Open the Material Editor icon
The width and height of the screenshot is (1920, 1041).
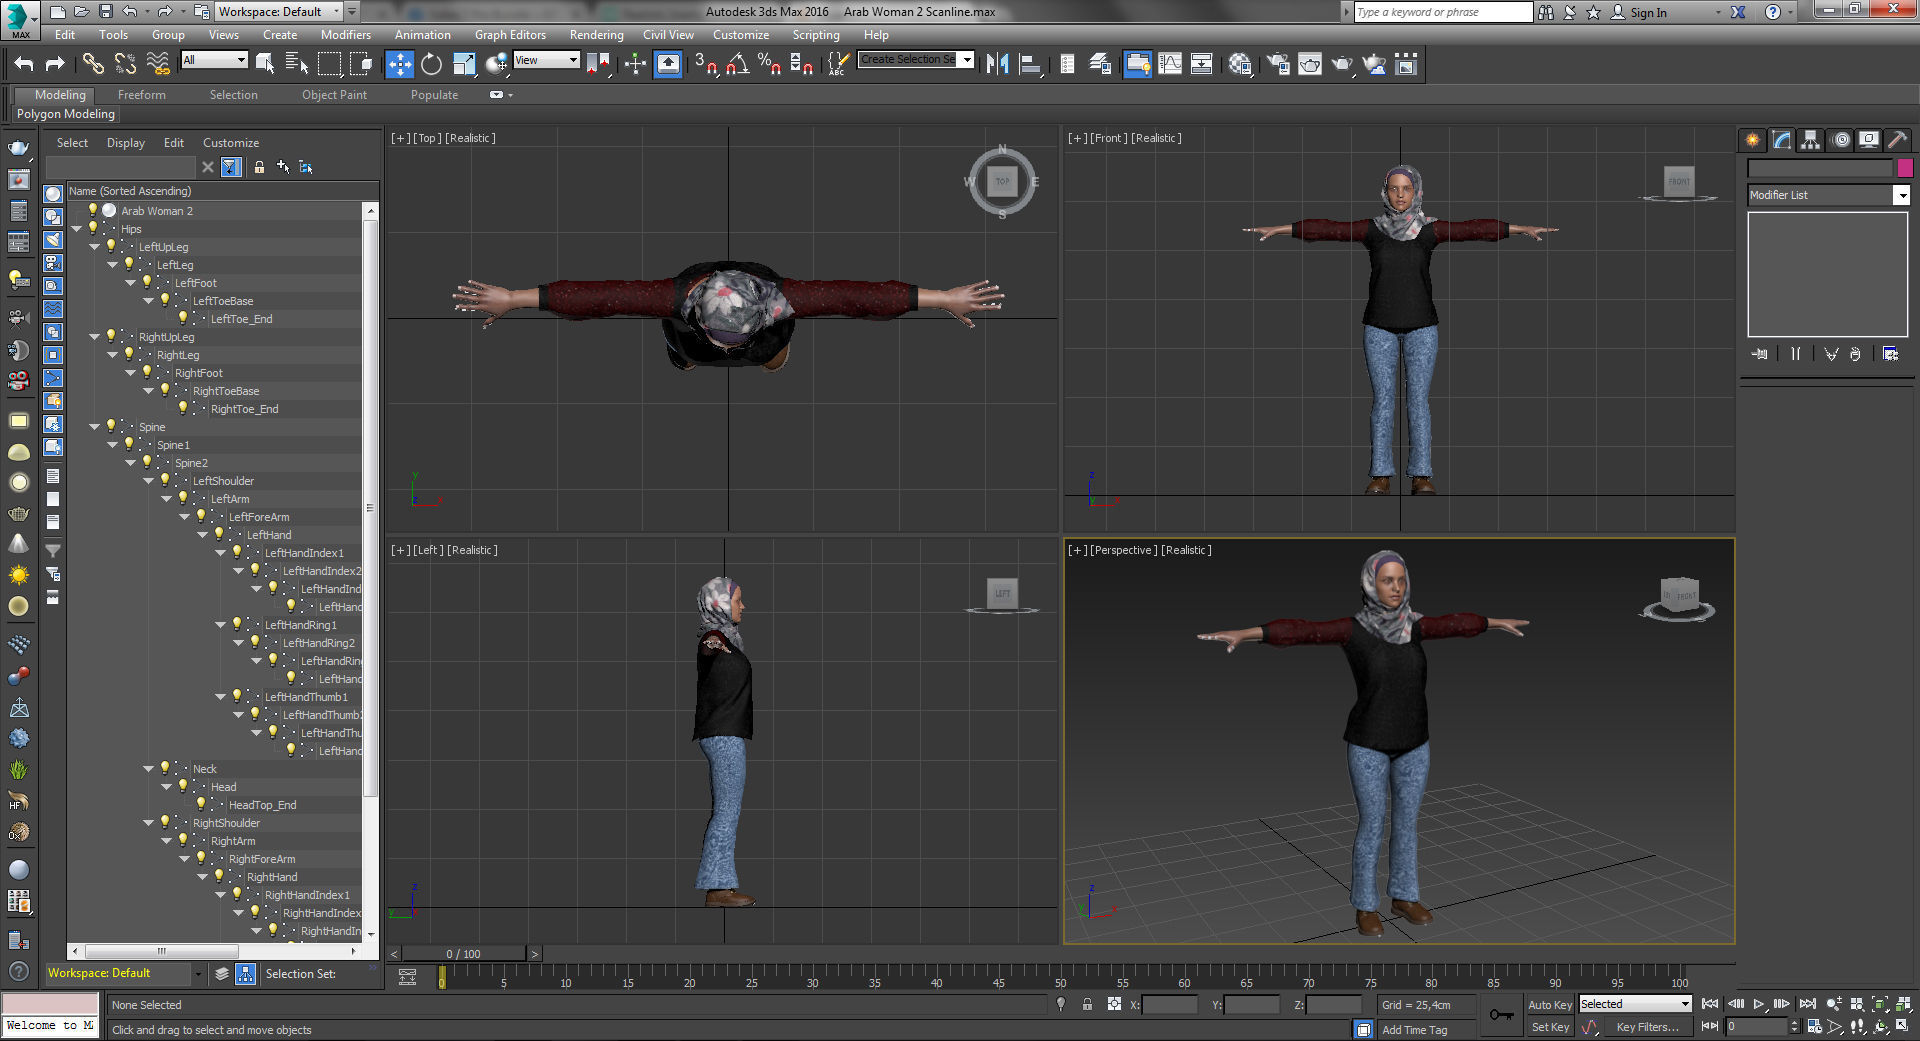[1241, 64]
